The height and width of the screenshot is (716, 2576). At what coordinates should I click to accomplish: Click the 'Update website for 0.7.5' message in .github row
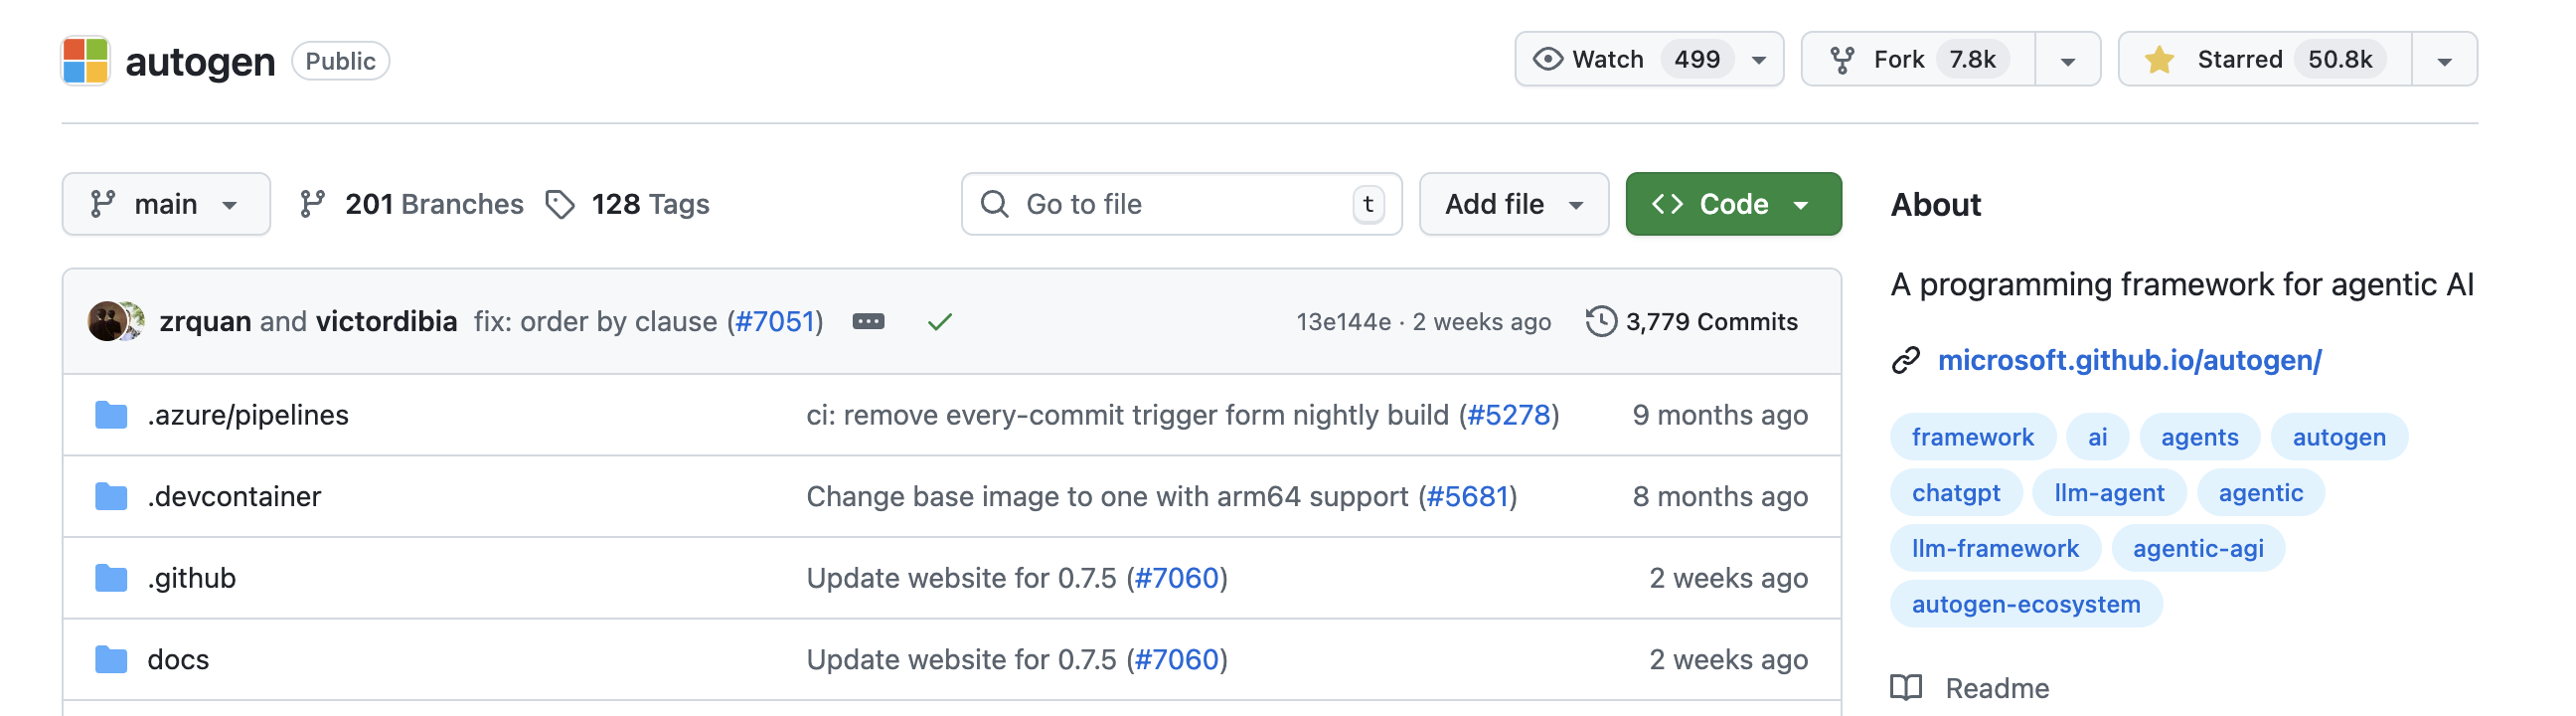pyautogui.click(x=961, y=578)
